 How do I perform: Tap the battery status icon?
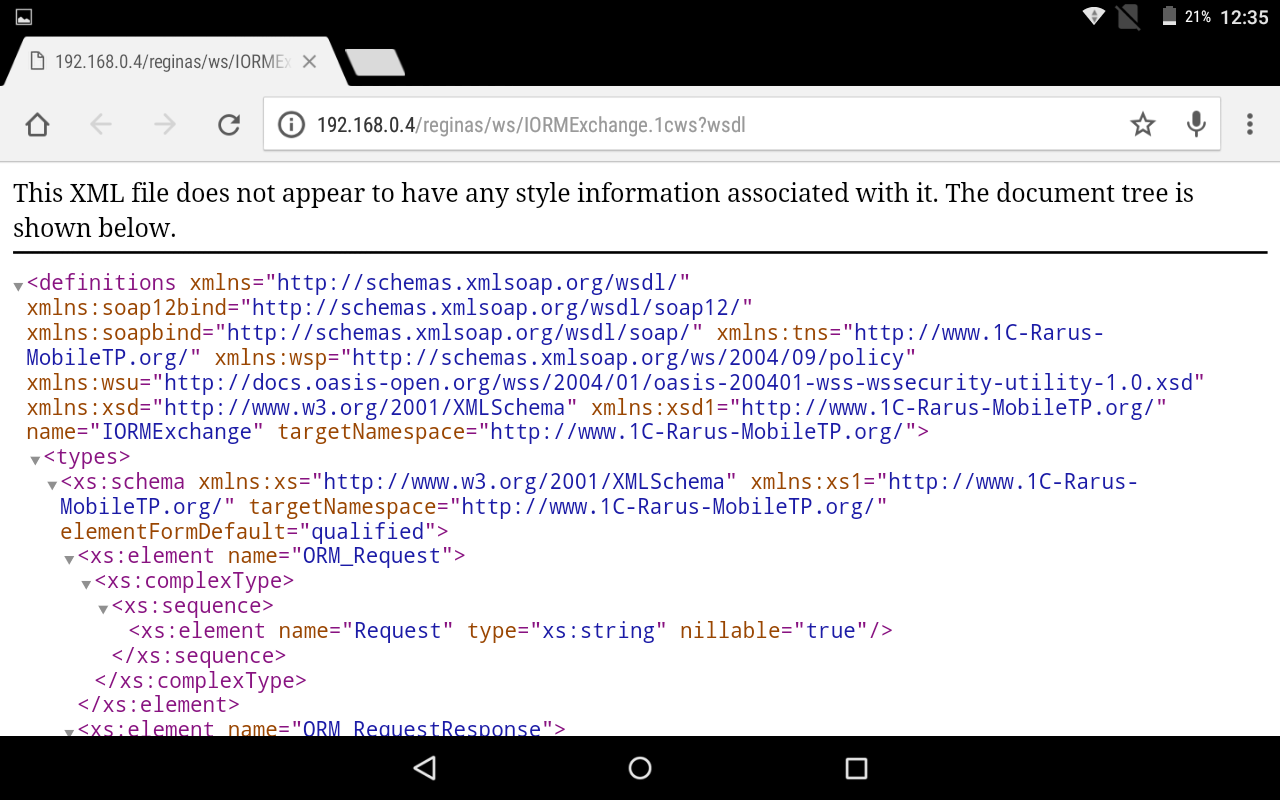coord(1169,17)
